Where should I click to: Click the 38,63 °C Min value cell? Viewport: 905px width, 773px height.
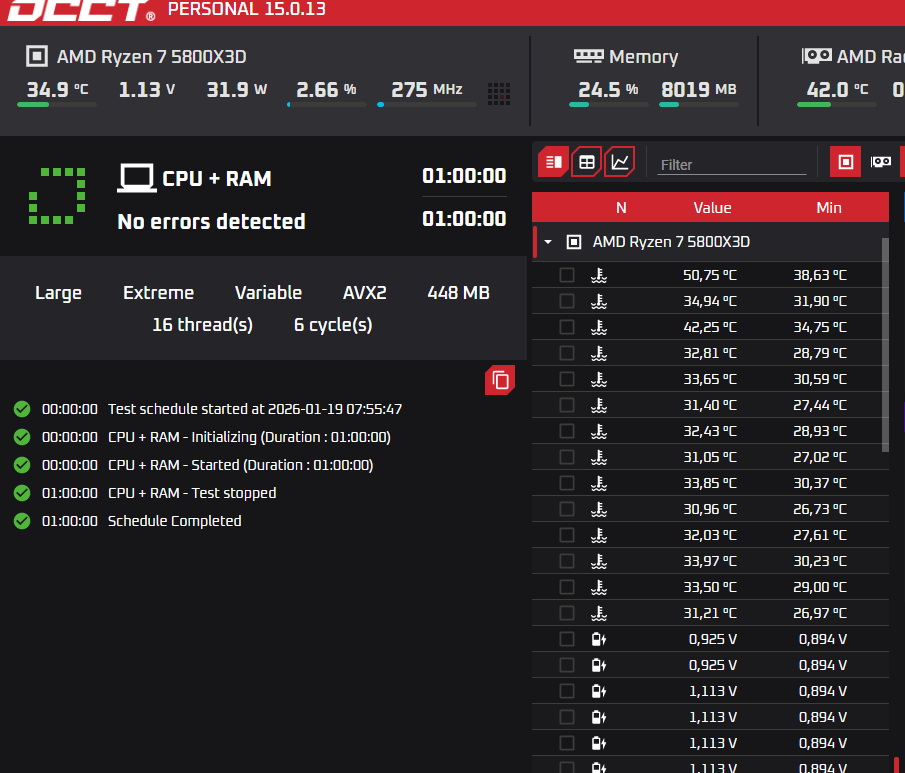pyautogui.click(x=820, y=275)
